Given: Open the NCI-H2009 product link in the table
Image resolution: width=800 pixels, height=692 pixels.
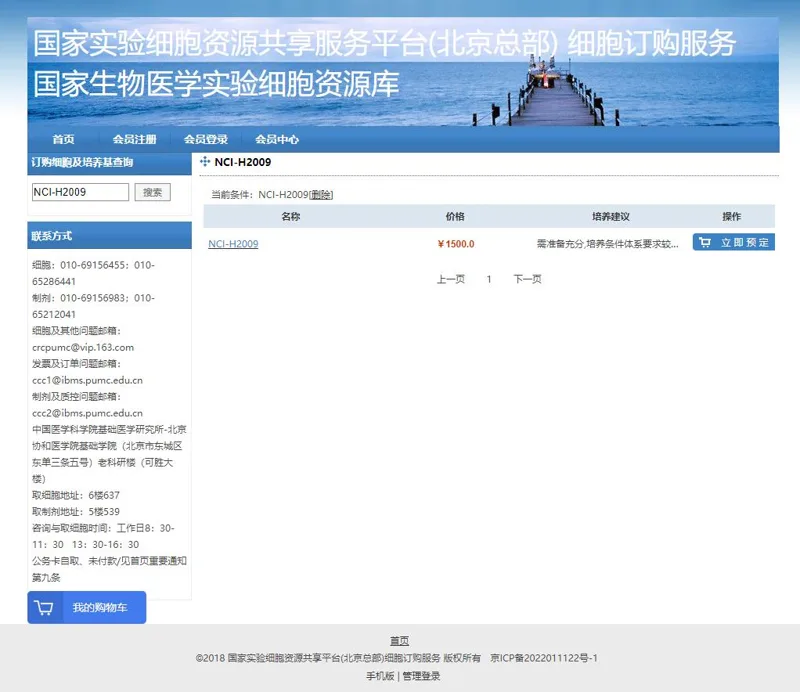Looking at the screenshot, I should 233,244.
